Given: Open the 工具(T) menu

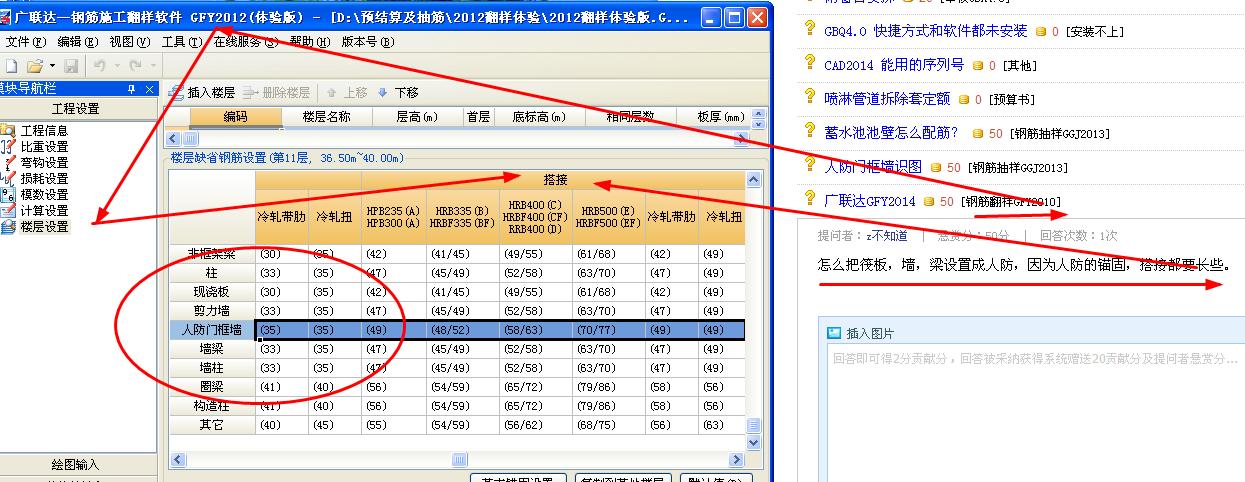Looking at the screenshot, I should click(x=181, y=42).
